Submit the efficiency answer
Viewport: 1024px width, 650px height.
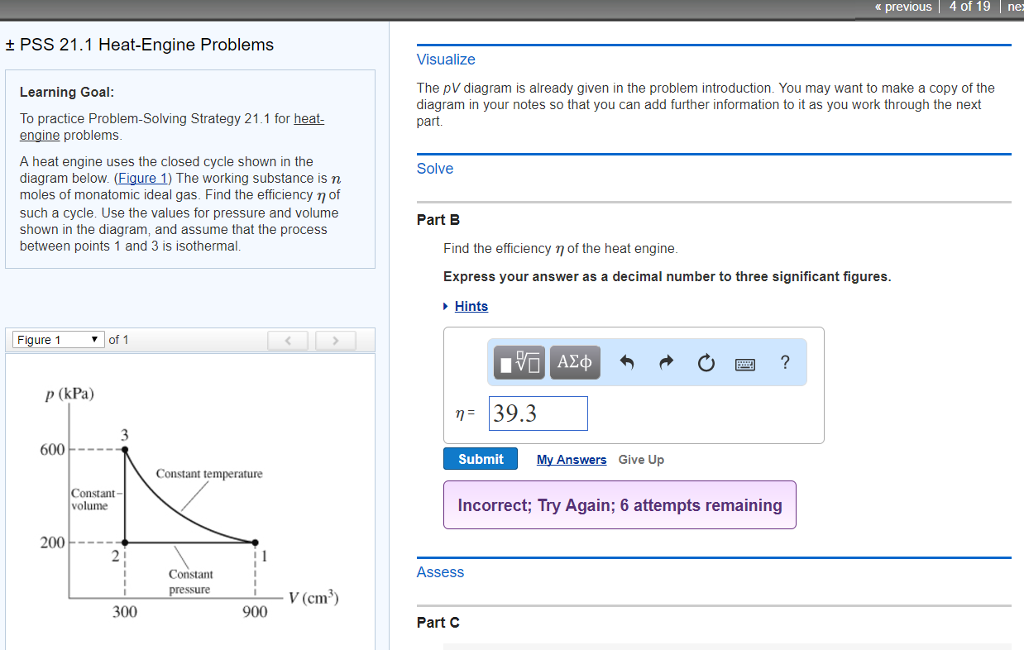[x=480, y=458]
